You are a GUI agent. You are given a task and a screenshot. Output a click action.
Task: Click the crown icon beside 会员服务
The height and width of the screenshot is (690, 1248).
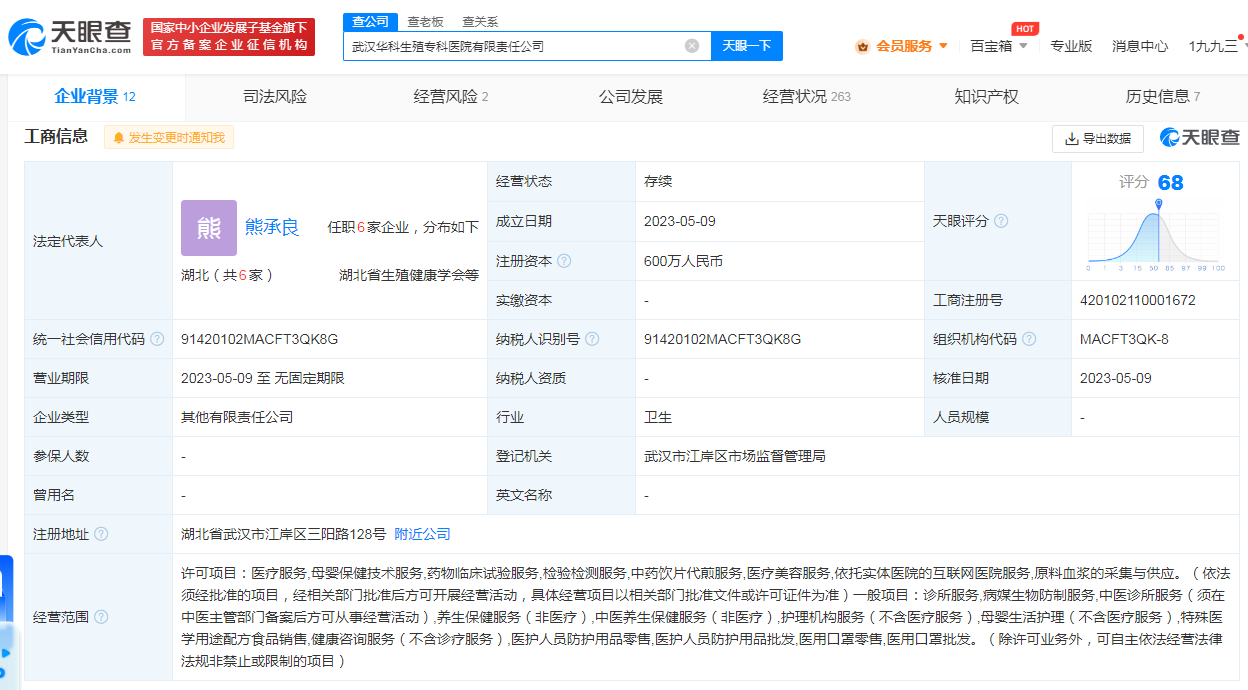[862, 46]
